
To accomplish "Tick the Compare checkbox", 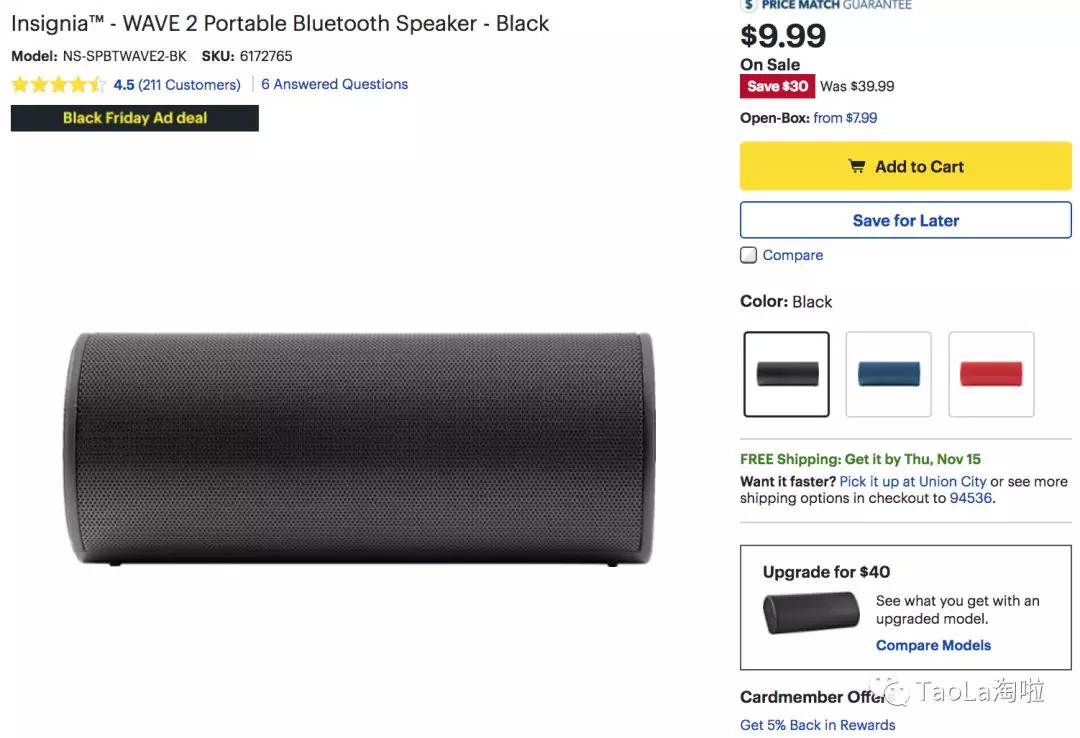I will 749,255.
